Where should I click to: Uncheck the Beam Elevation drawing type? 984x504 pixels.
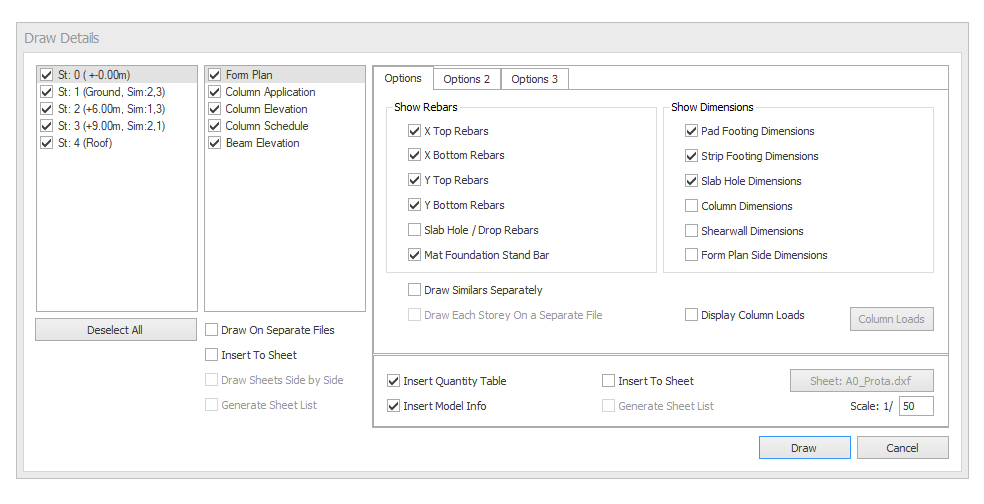[x=214, y=143]
